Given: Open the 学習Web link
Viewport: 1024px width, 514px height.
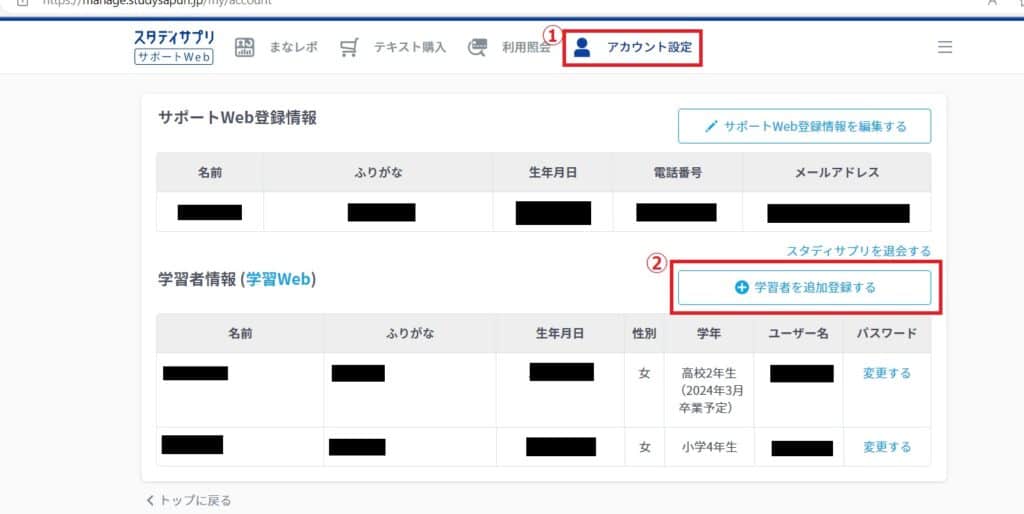Looking at the screenshot, I should [x=278, y=279].
